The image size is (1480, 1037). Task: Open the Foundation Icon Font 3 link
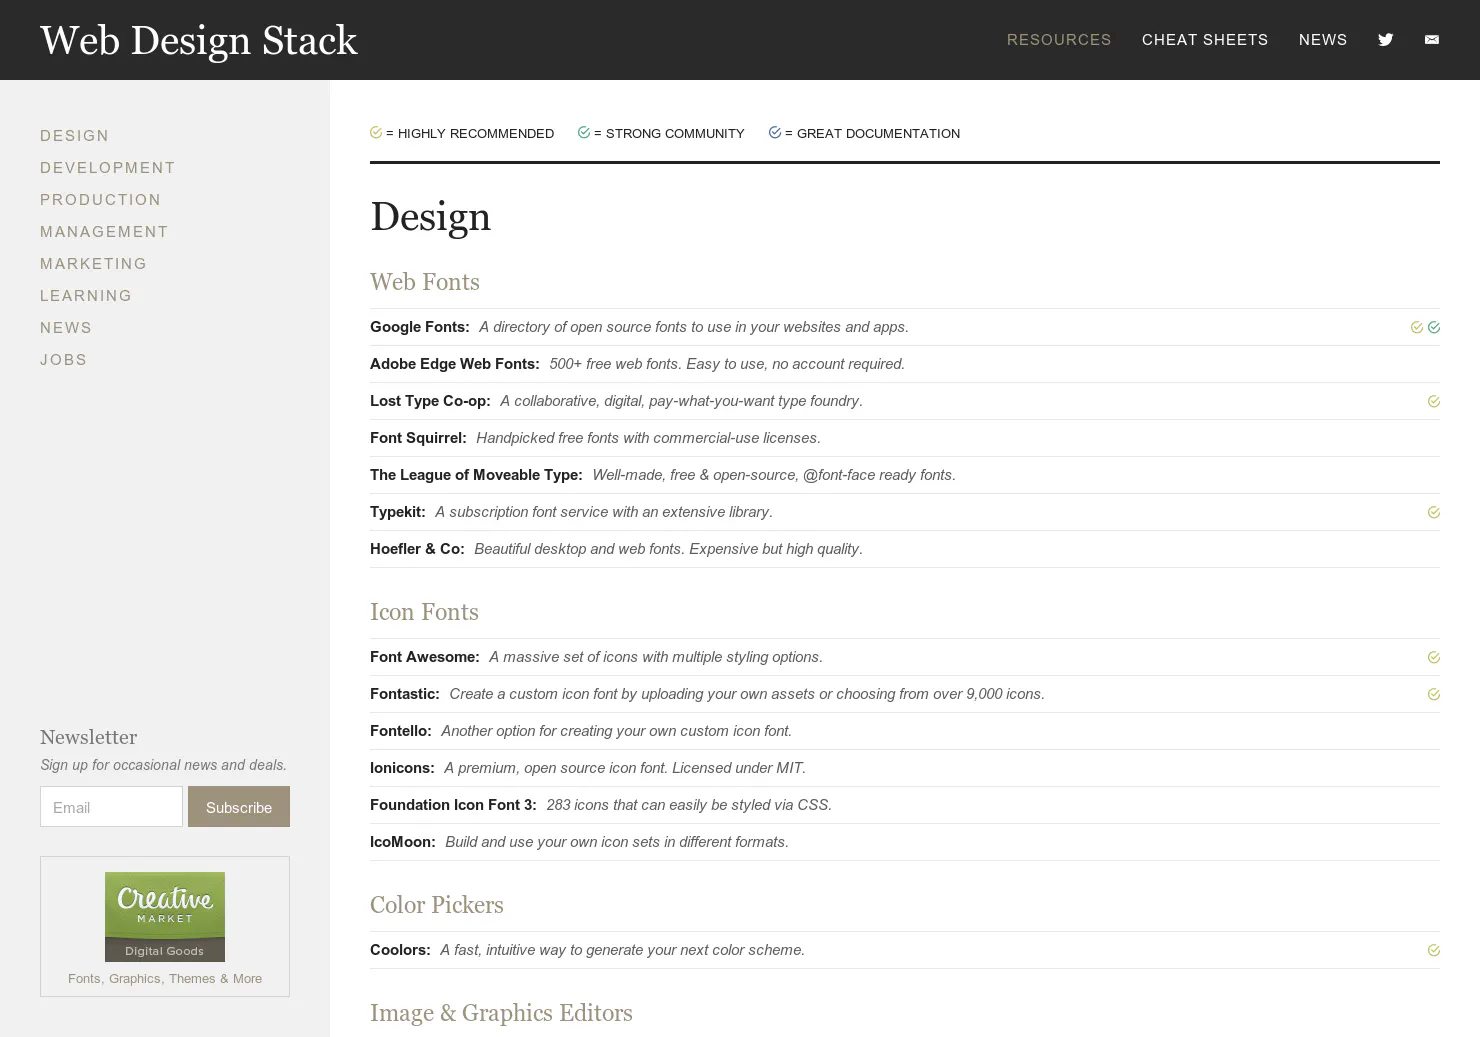click(453, 805)
